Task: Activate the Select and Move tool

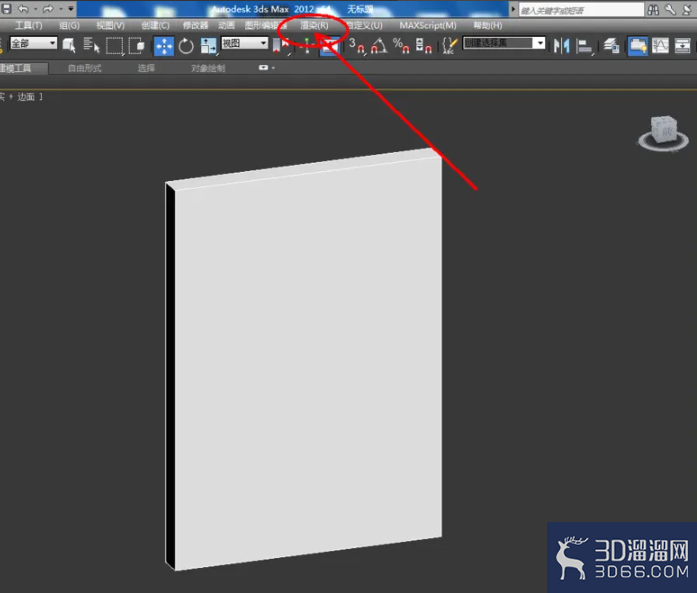Action: [x=164, y=46]
